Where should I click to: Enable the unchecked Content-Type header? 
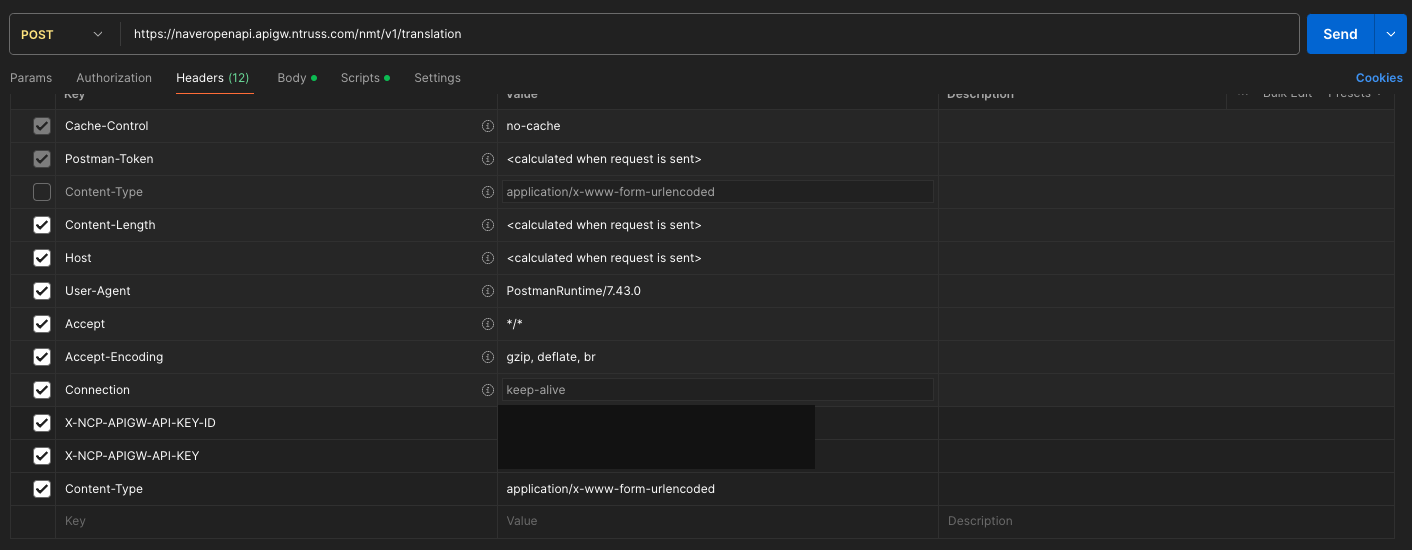(x=42, y=192)
